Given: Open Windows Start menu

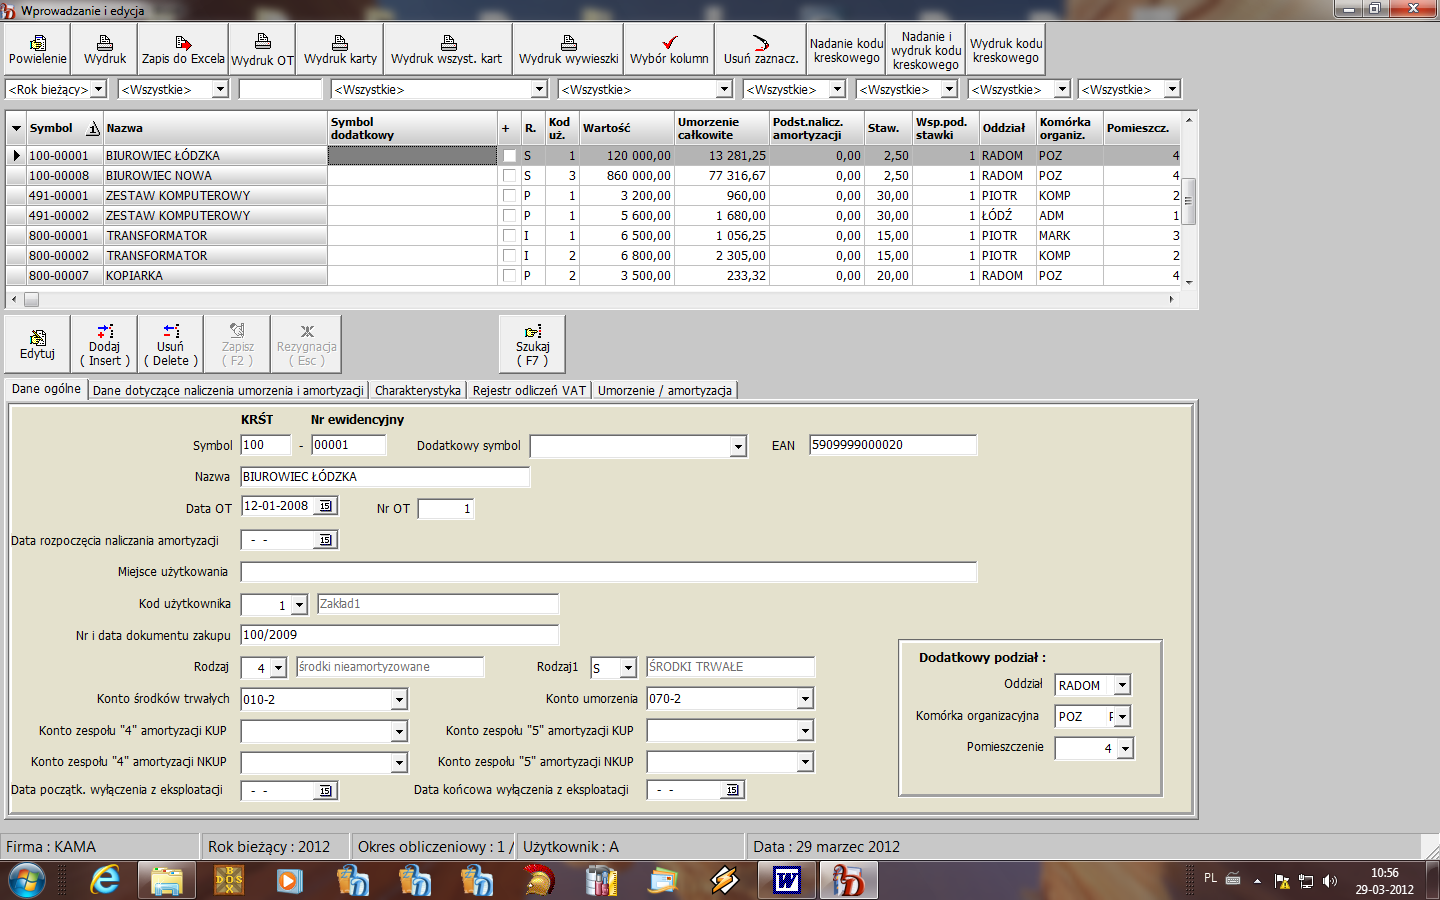Looking at the screenshot, I should tap(26, 881).
